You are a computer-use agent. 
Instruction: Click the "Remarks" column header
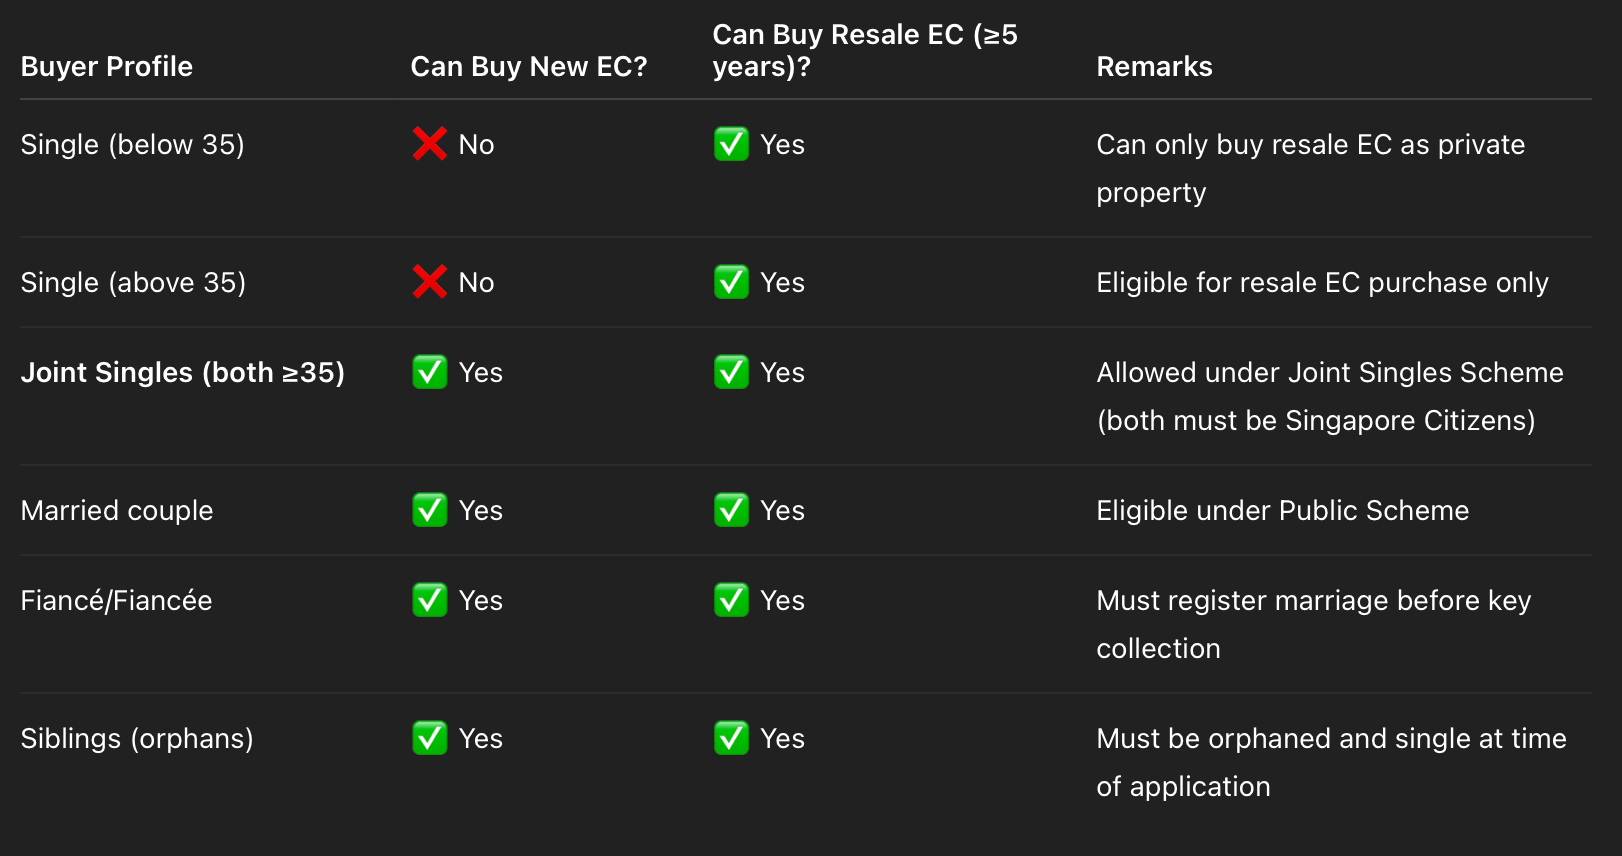pyautogui.click(x=1154, y=67)
